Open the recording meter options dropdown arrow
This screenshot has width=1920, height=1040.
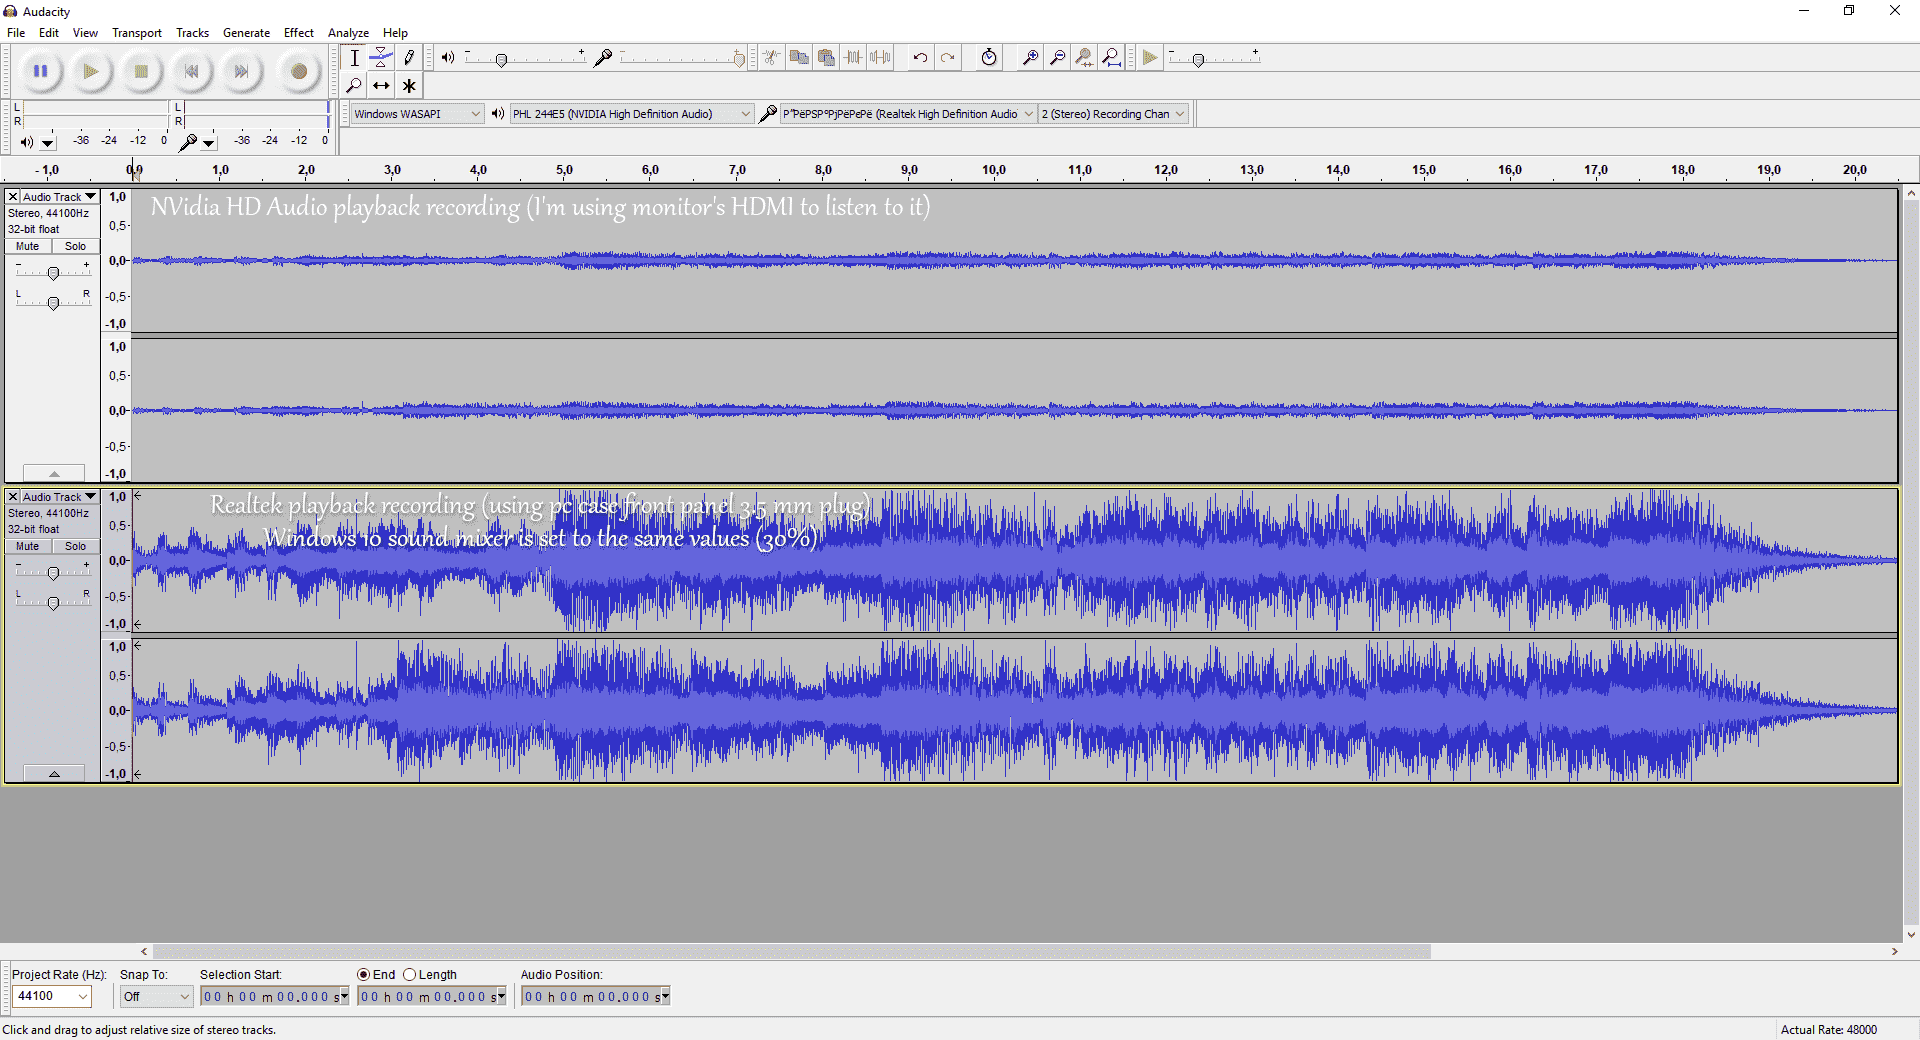209,143
